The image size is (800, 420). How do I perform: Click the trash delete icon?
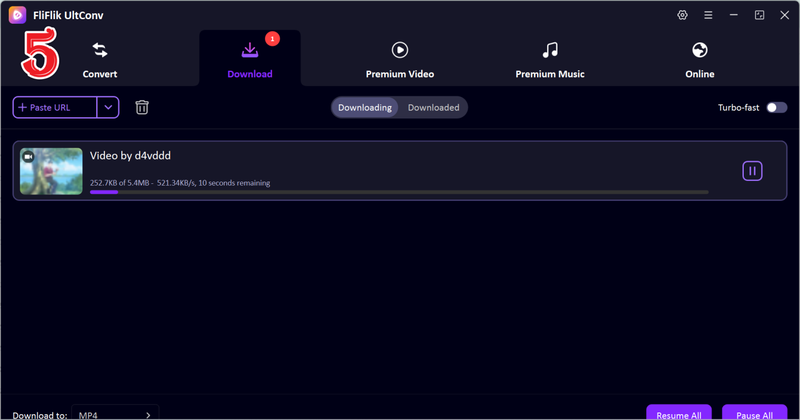(142, 107)
